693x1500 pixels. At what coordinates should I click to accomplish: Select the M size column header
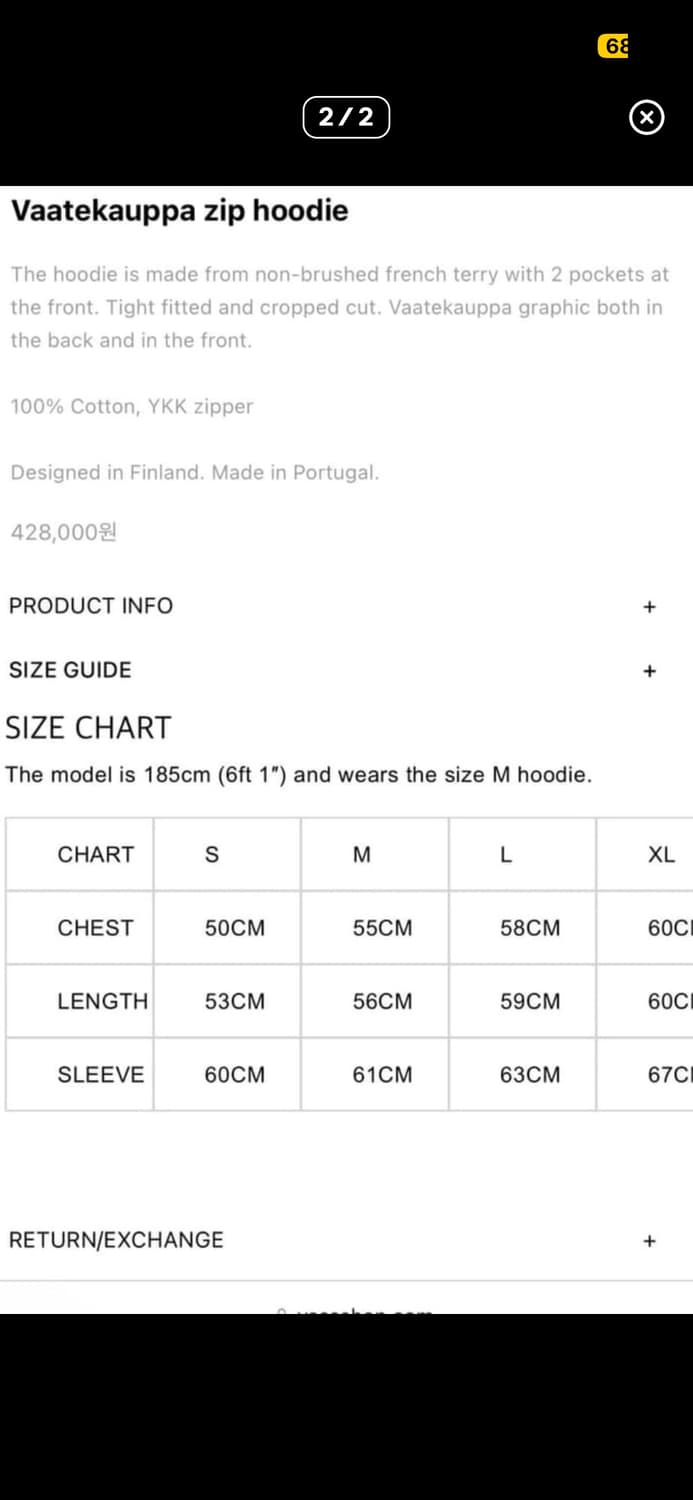[362, 855]
